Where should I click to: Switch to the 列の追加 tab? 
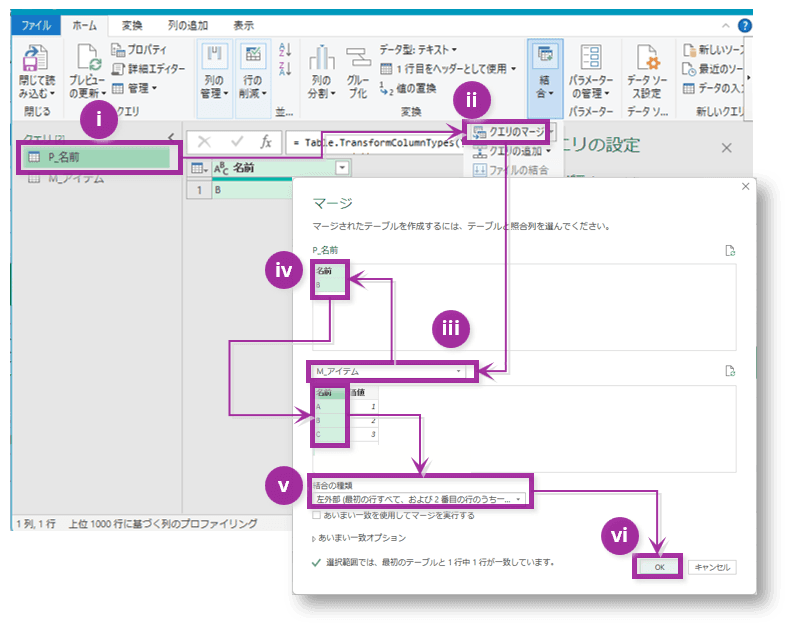tap(187, 25)
